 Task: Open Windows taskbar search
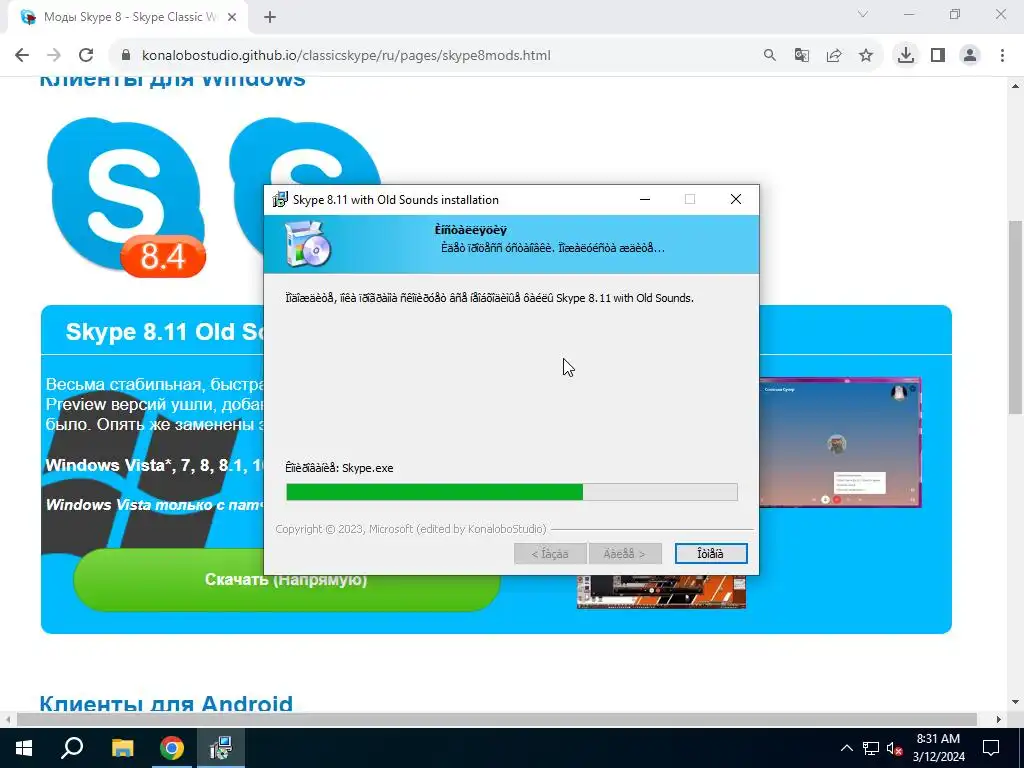pyautogui.click(x=72, y=748)
